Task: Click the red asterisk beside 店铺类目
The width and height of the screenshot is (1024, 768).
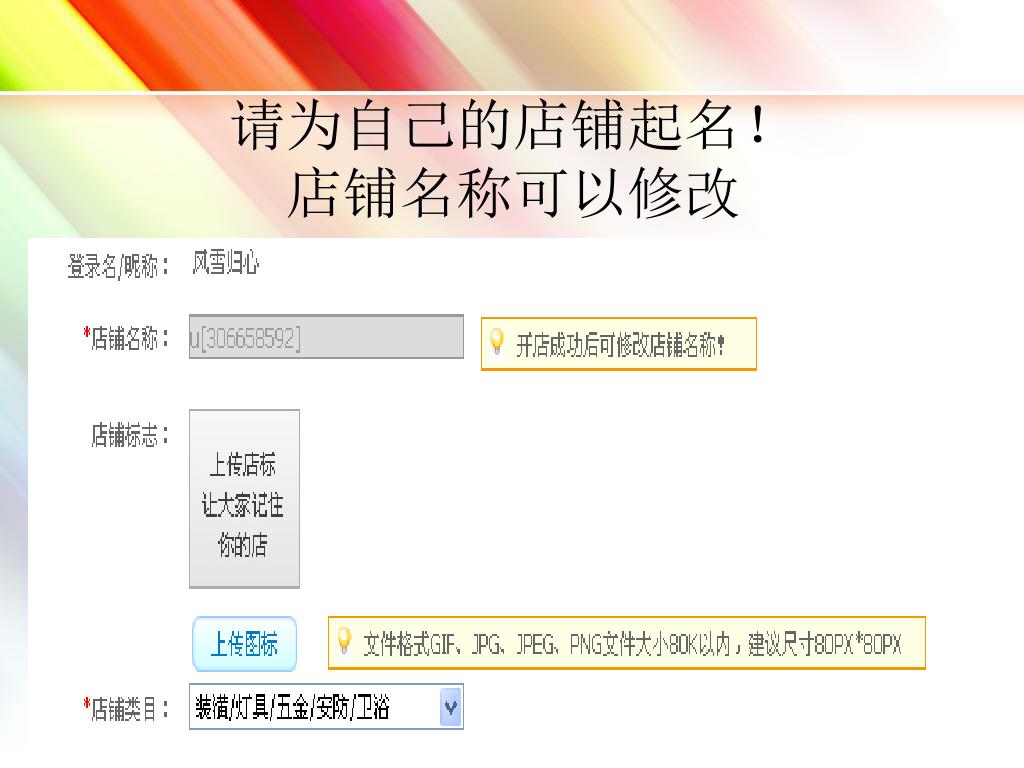Action: pyautogui.click(x=86, y=703)
